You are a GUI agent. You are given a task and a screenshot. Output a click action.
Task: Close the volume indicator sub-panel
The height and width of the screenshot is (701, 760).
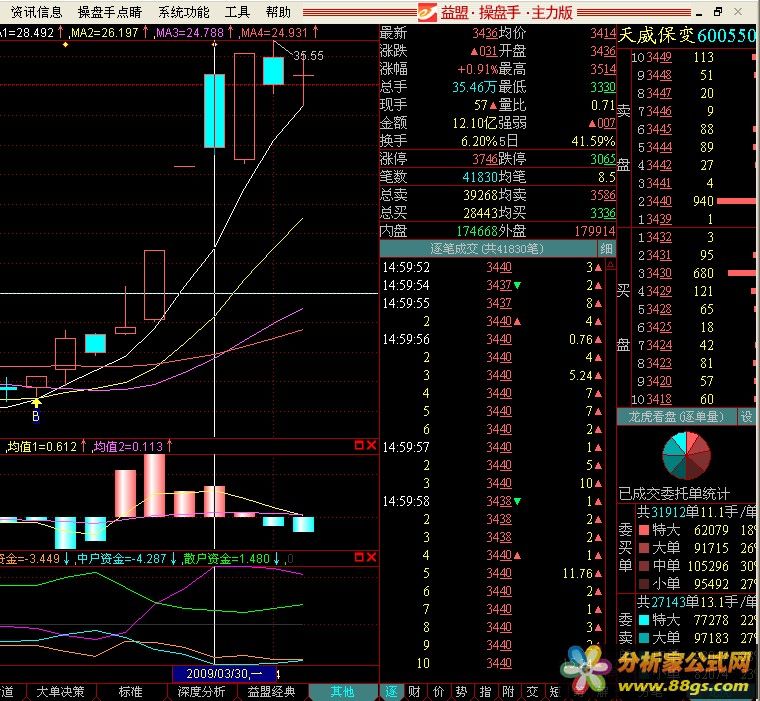371,445
